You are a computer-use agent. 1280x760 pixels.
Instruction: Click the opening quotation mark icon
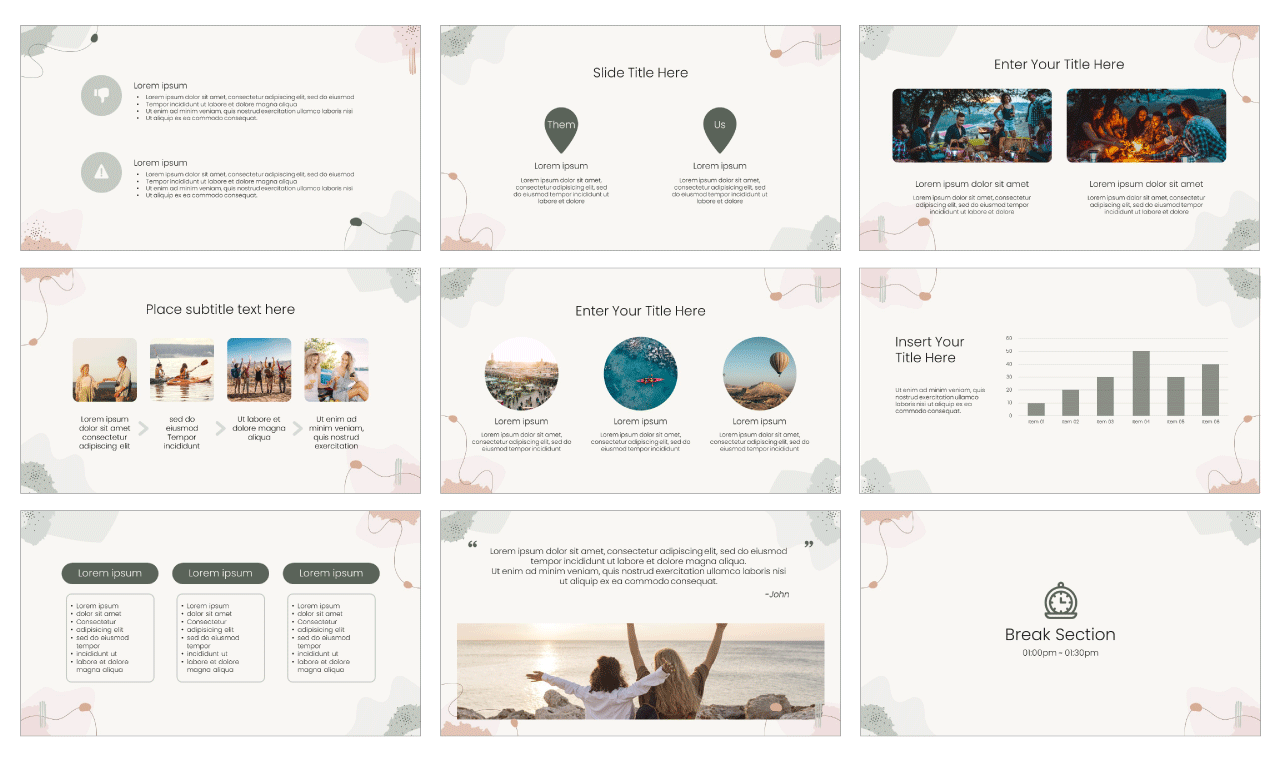tap(473, 545)
